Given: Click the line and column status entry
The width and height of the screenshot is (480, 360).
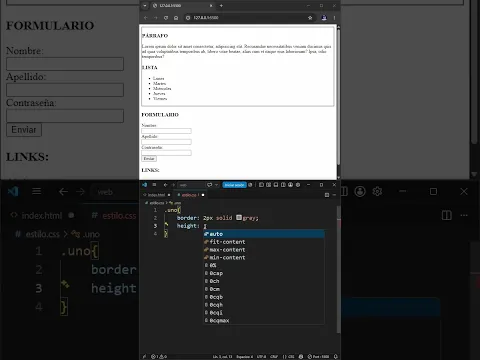Looking at the screenshot, I should click(223, 356).
